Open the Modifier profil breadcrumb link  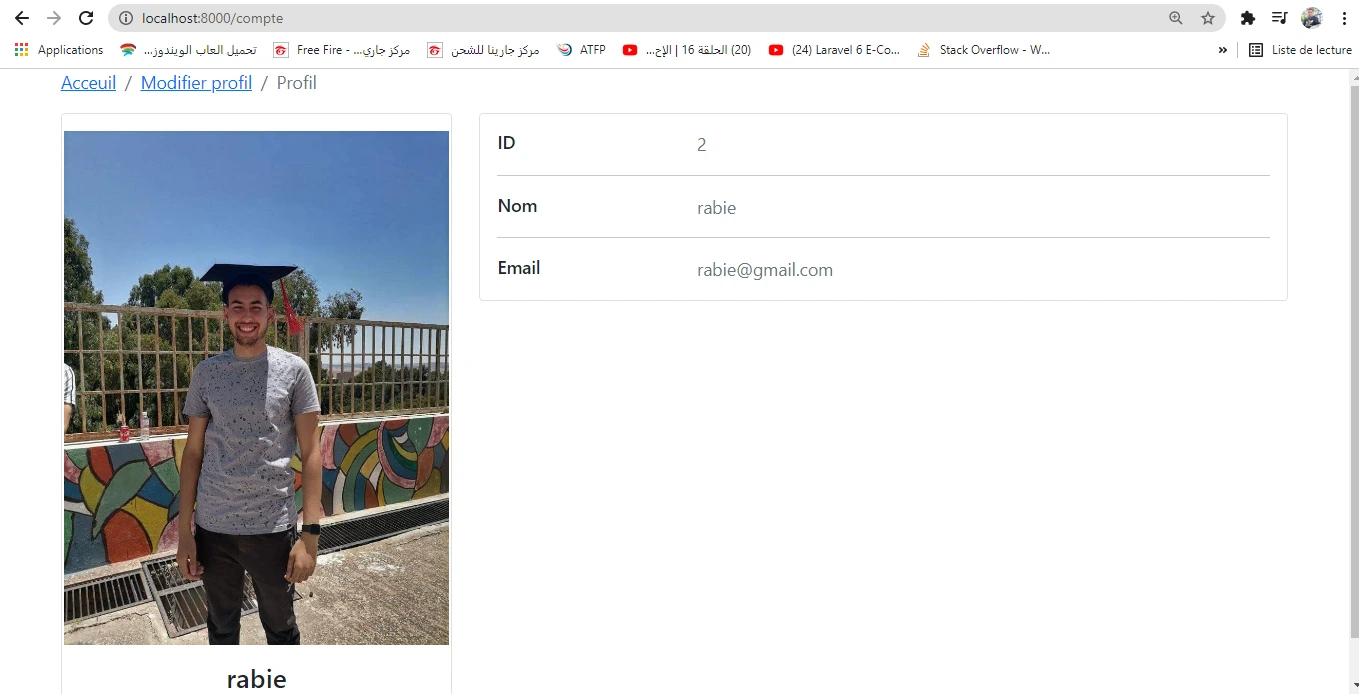(196, 83)
